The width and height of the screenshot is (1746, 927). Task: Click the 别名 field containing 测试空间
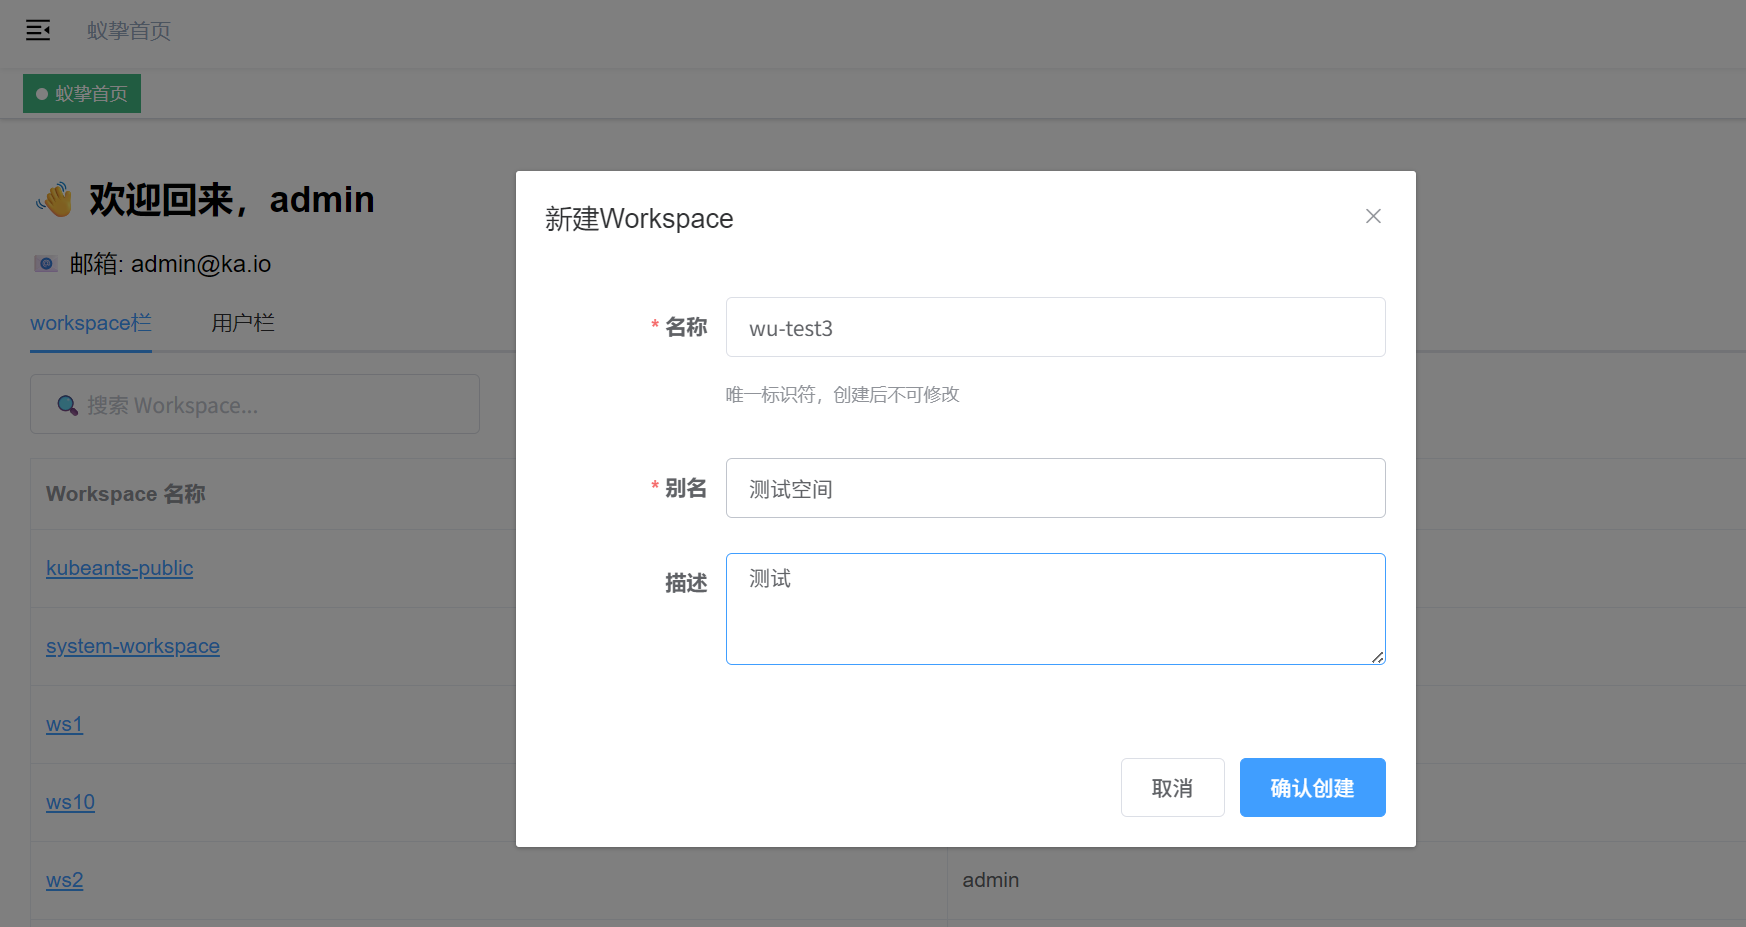[x=1055, y=489]
